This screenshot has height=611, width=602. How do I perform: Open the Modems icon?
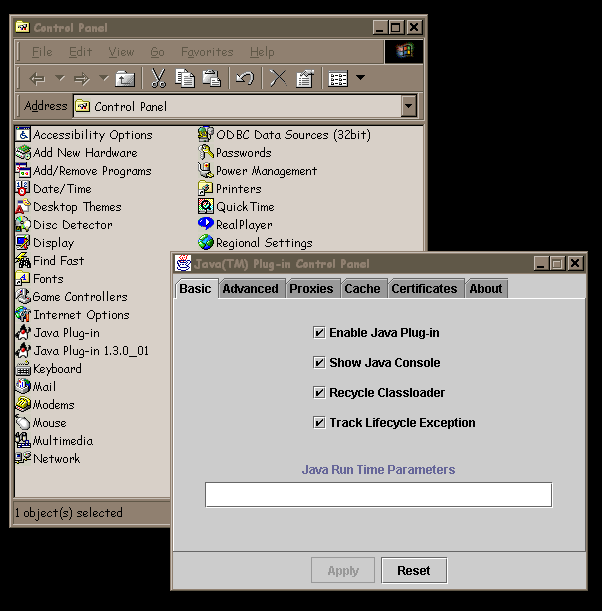[x=23, y=404]
